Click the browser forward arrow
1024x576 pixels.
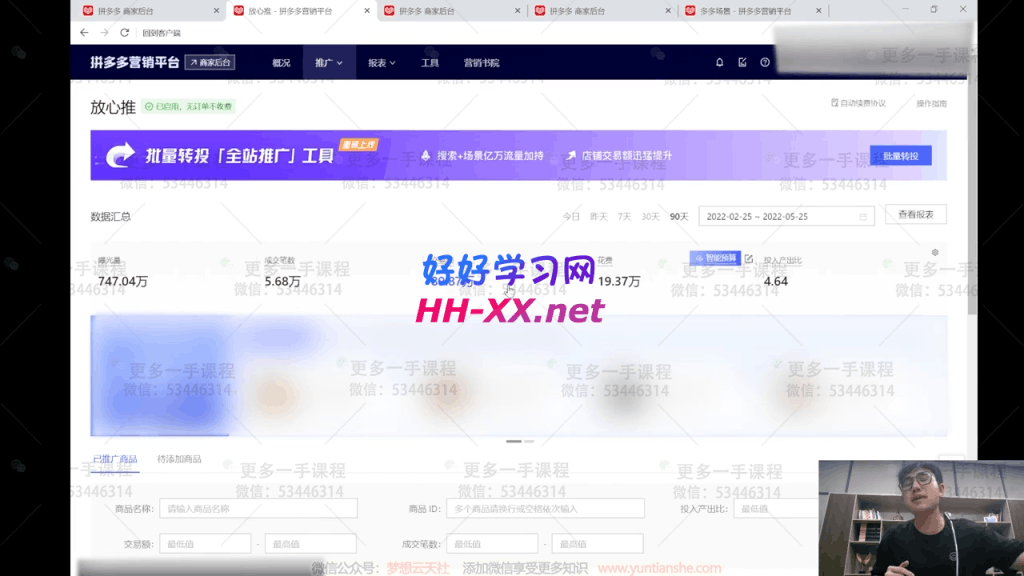(x=104, y=32)
